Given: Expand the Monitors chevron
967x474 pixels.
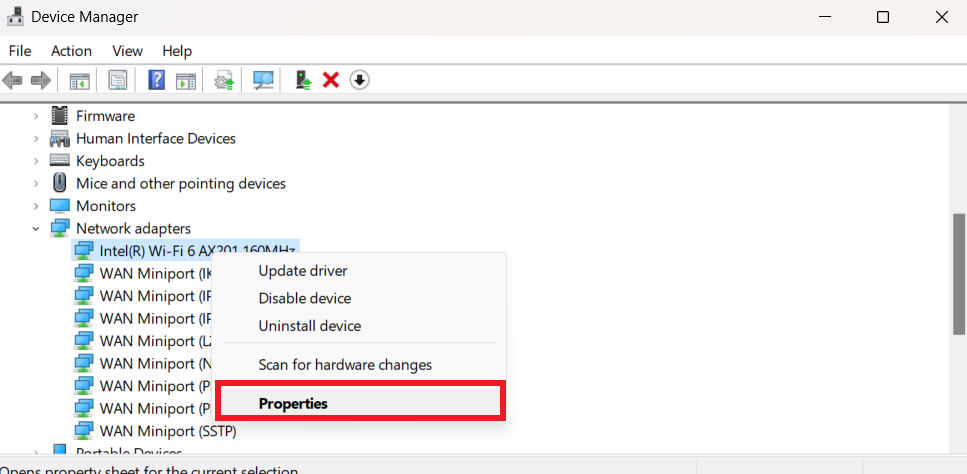Looking at the screenshot, I should coord(36,206).
